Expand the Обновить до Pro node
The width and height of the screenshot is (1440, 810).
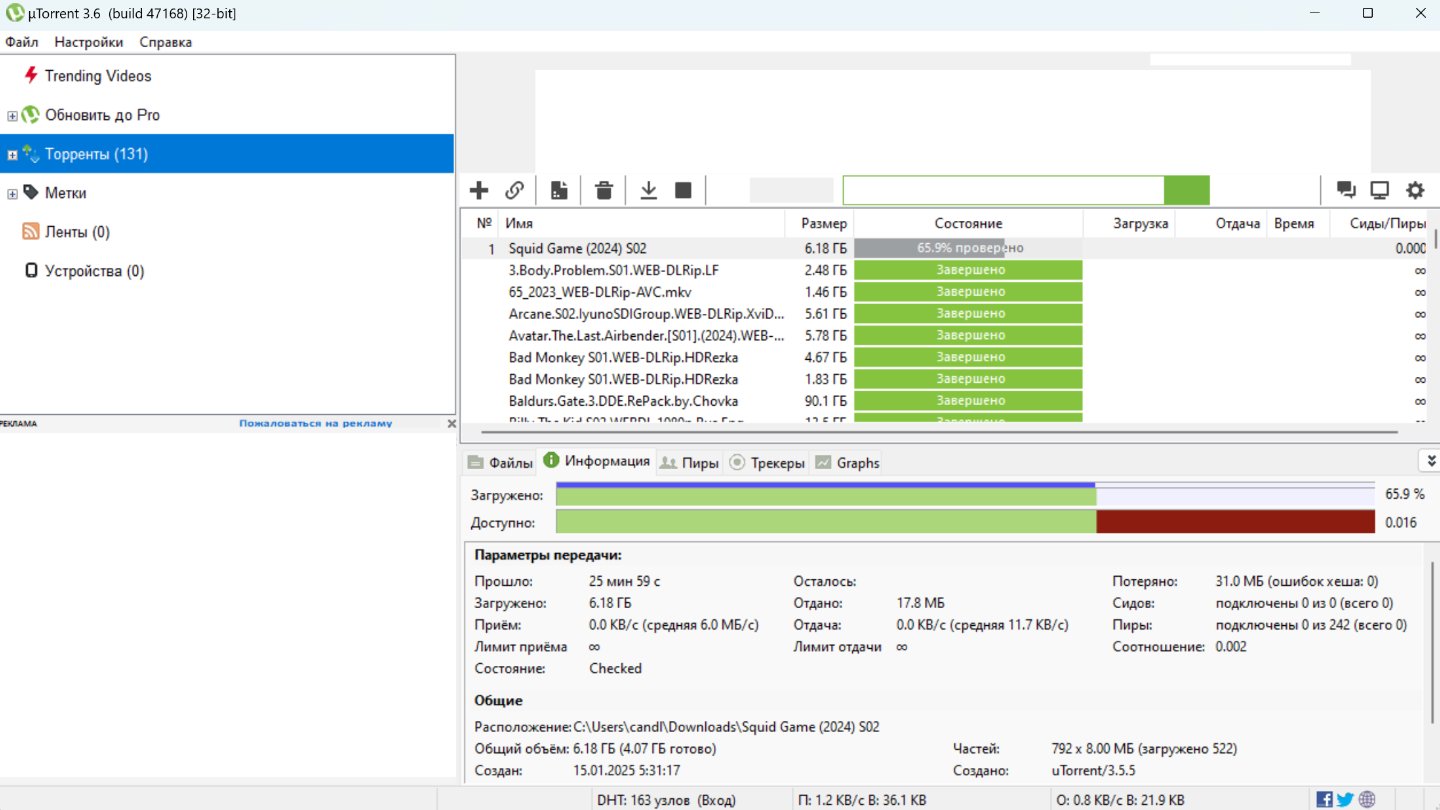point(12,116)
